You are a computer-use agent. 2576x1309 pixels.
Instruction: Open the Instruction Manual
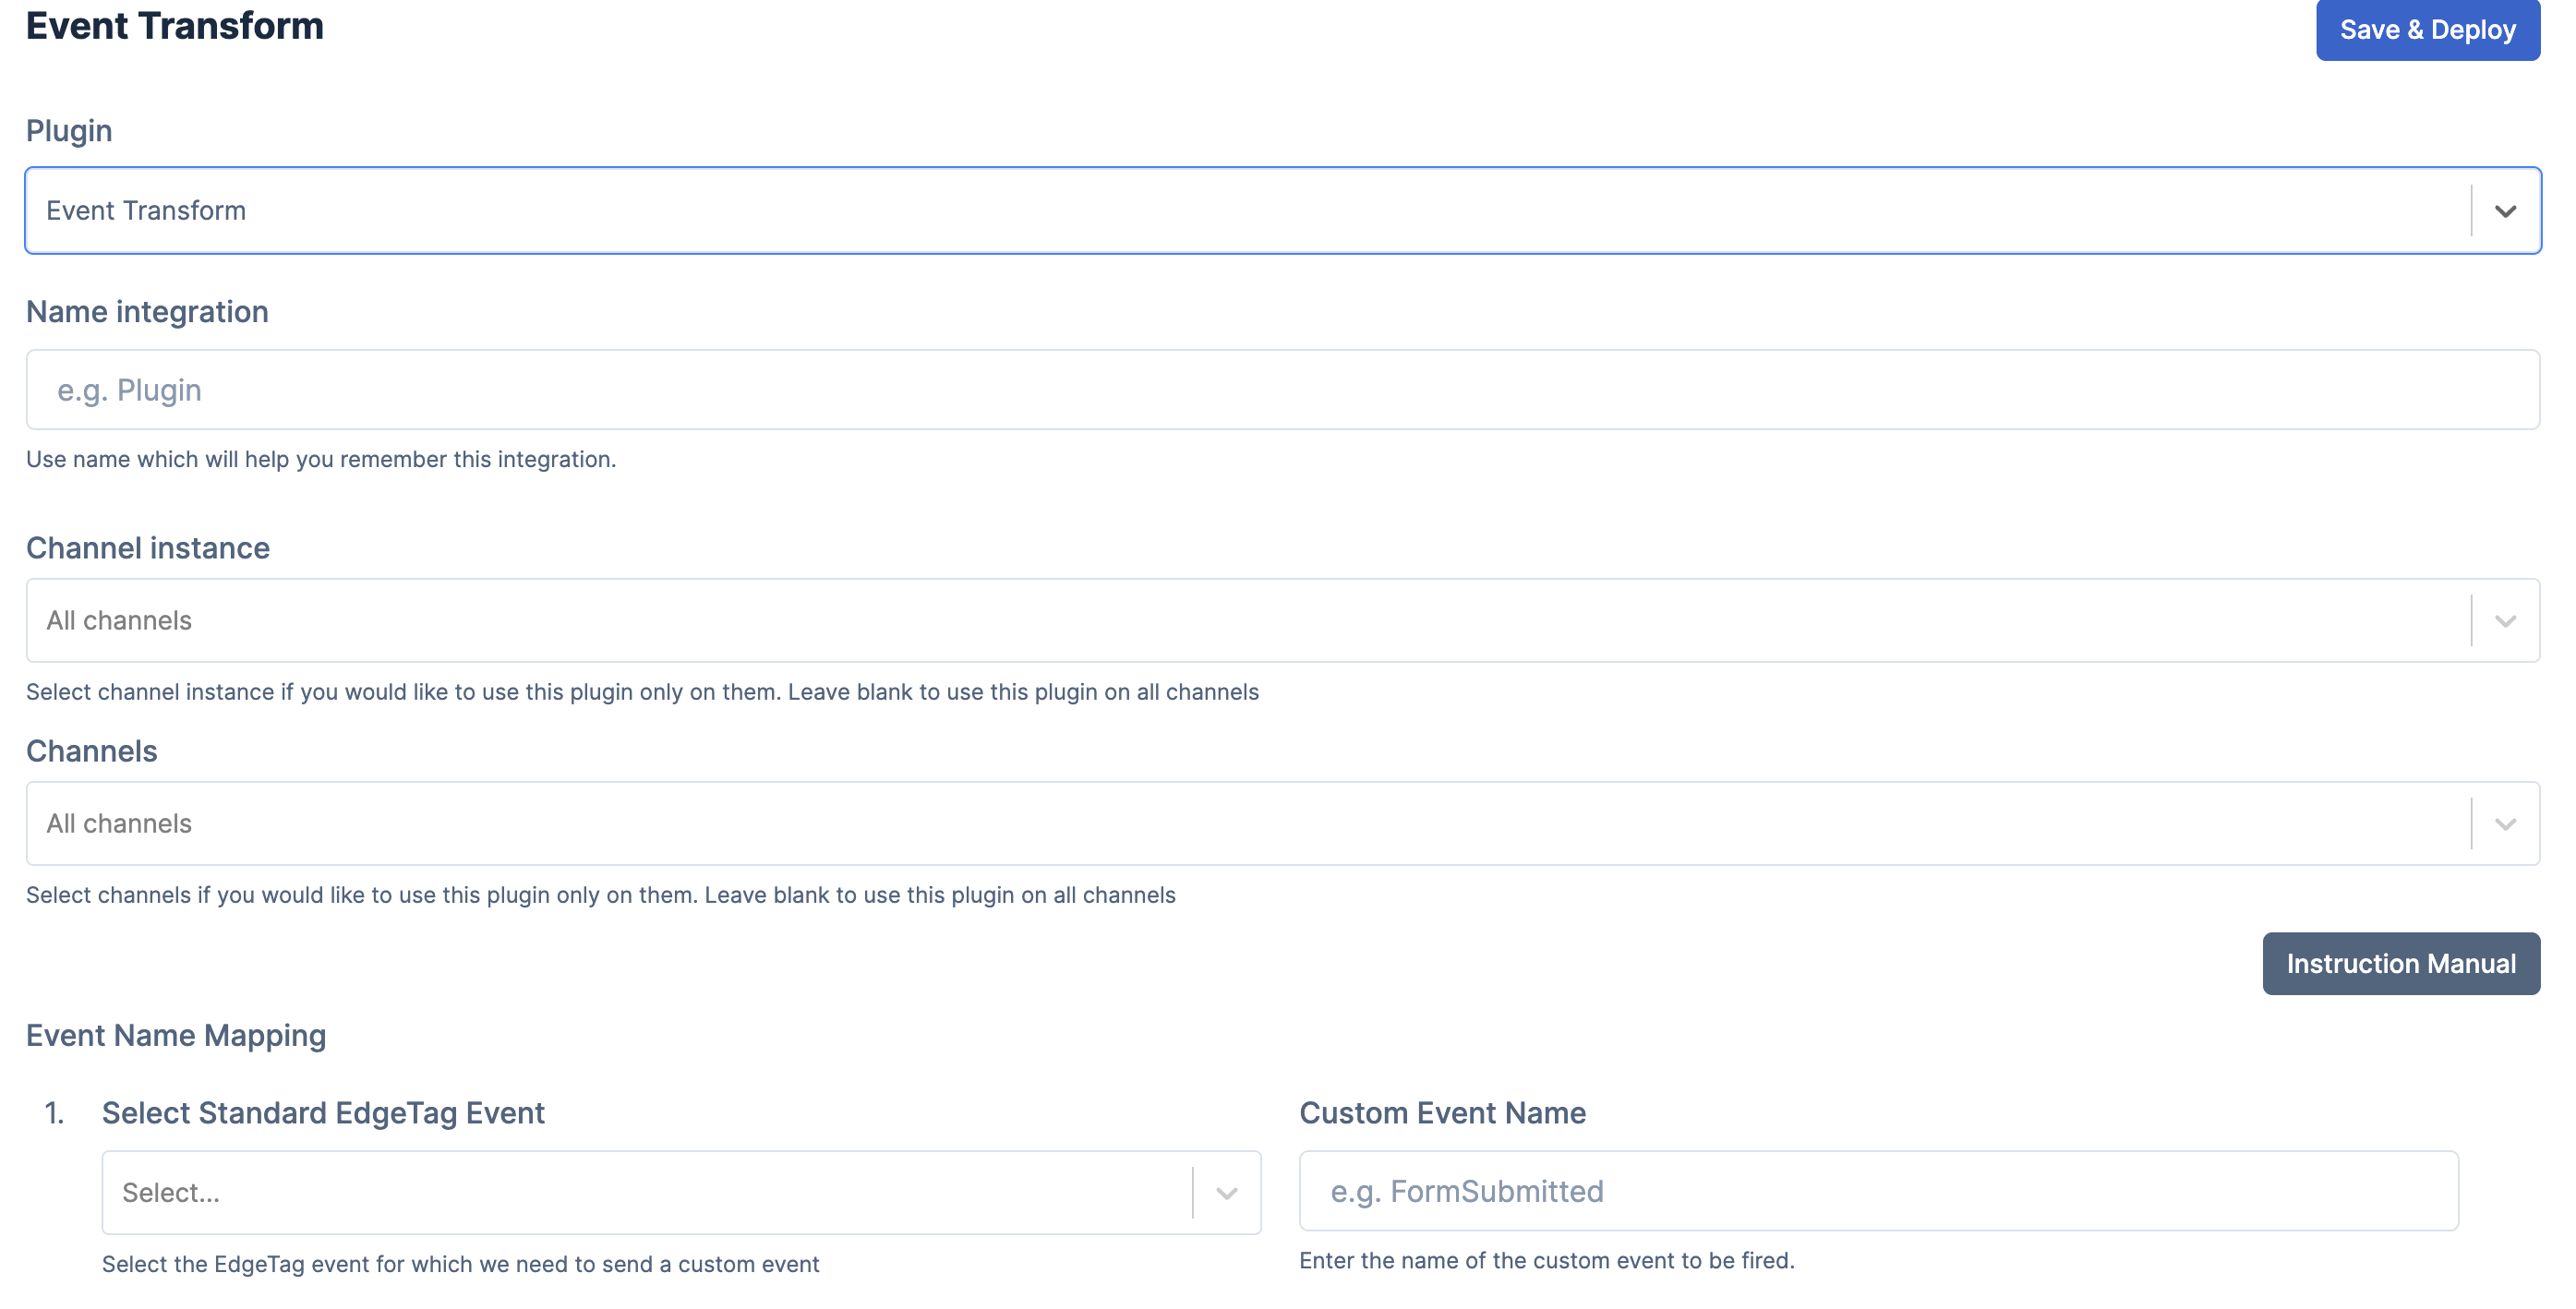click(x=2400, y=963)
